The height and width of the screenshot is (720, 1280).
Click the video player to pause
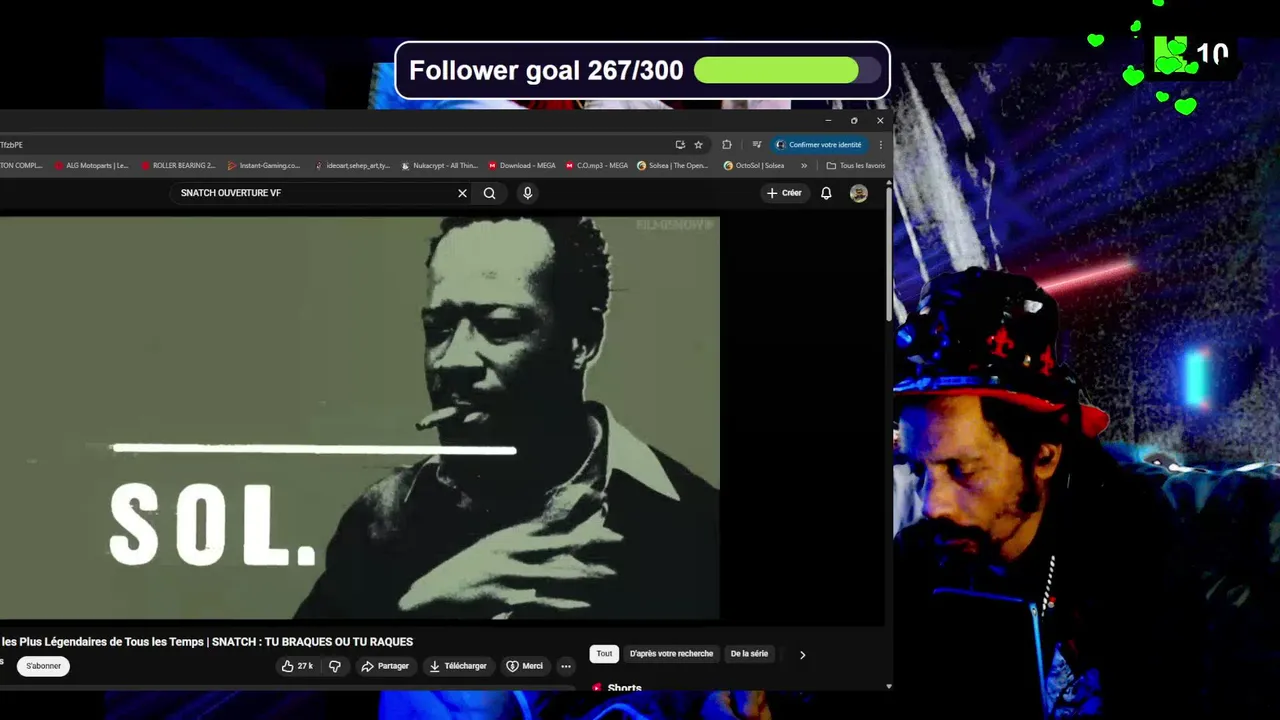[x=360, y=418]
